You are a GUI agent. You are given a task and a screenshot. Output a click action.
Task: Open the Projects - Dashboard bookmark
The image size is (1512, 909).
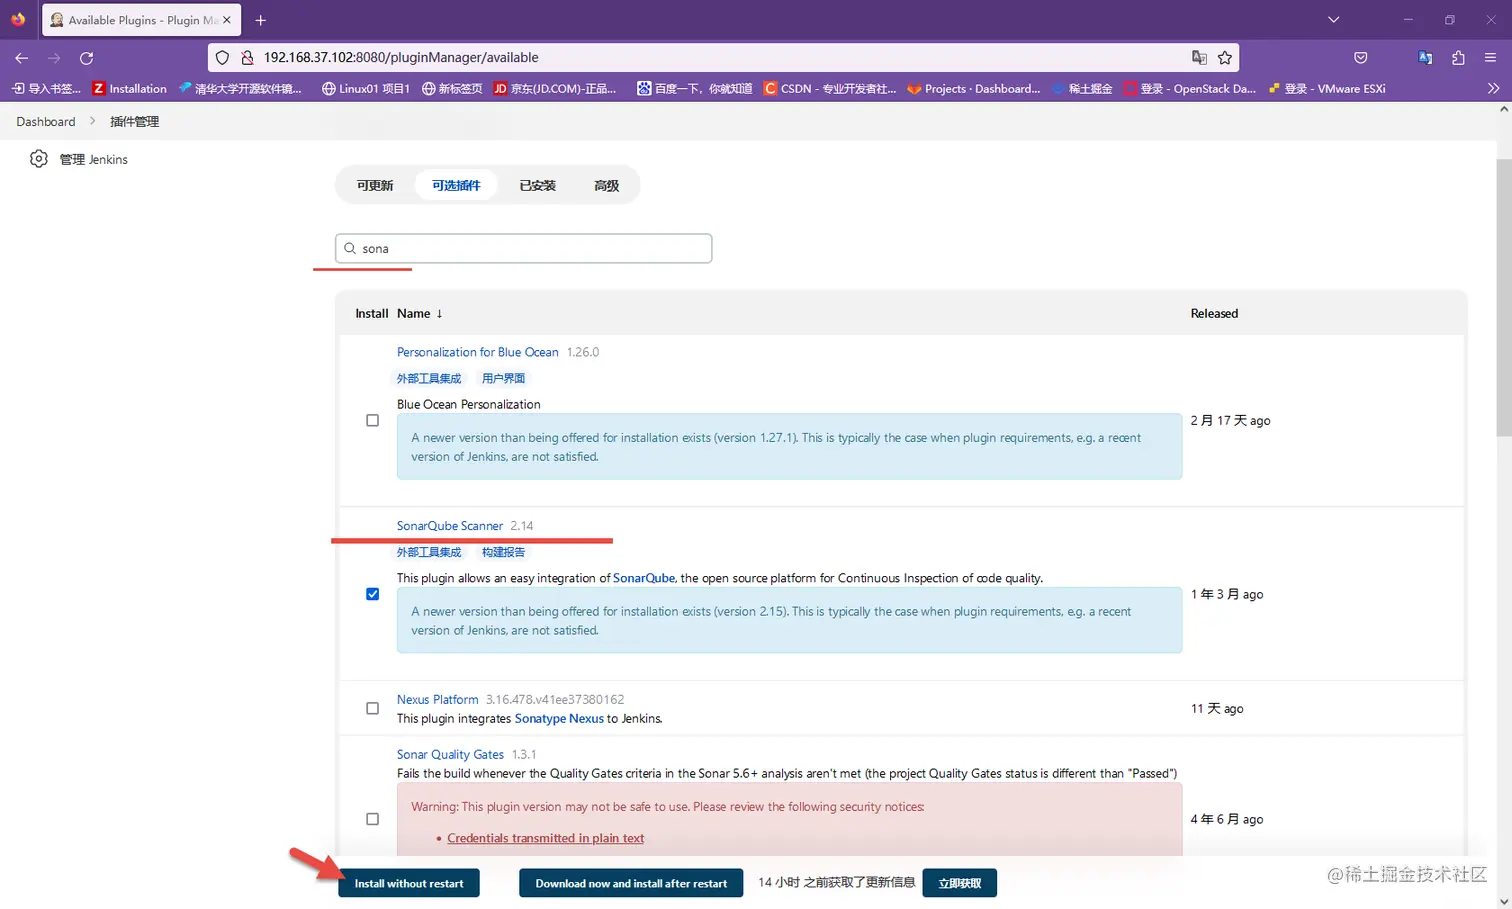pyautogui.click(x=974, y=88)
